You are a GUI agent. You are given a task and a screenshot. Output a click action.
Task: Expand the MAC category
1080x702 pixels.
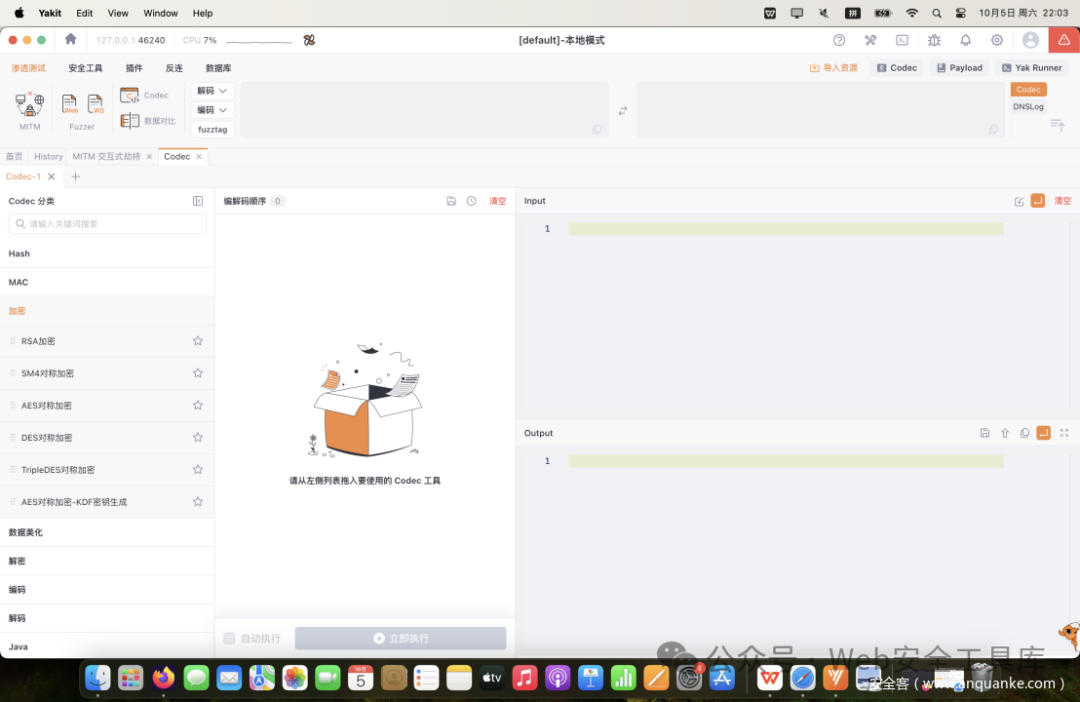[x=107, y=282]
